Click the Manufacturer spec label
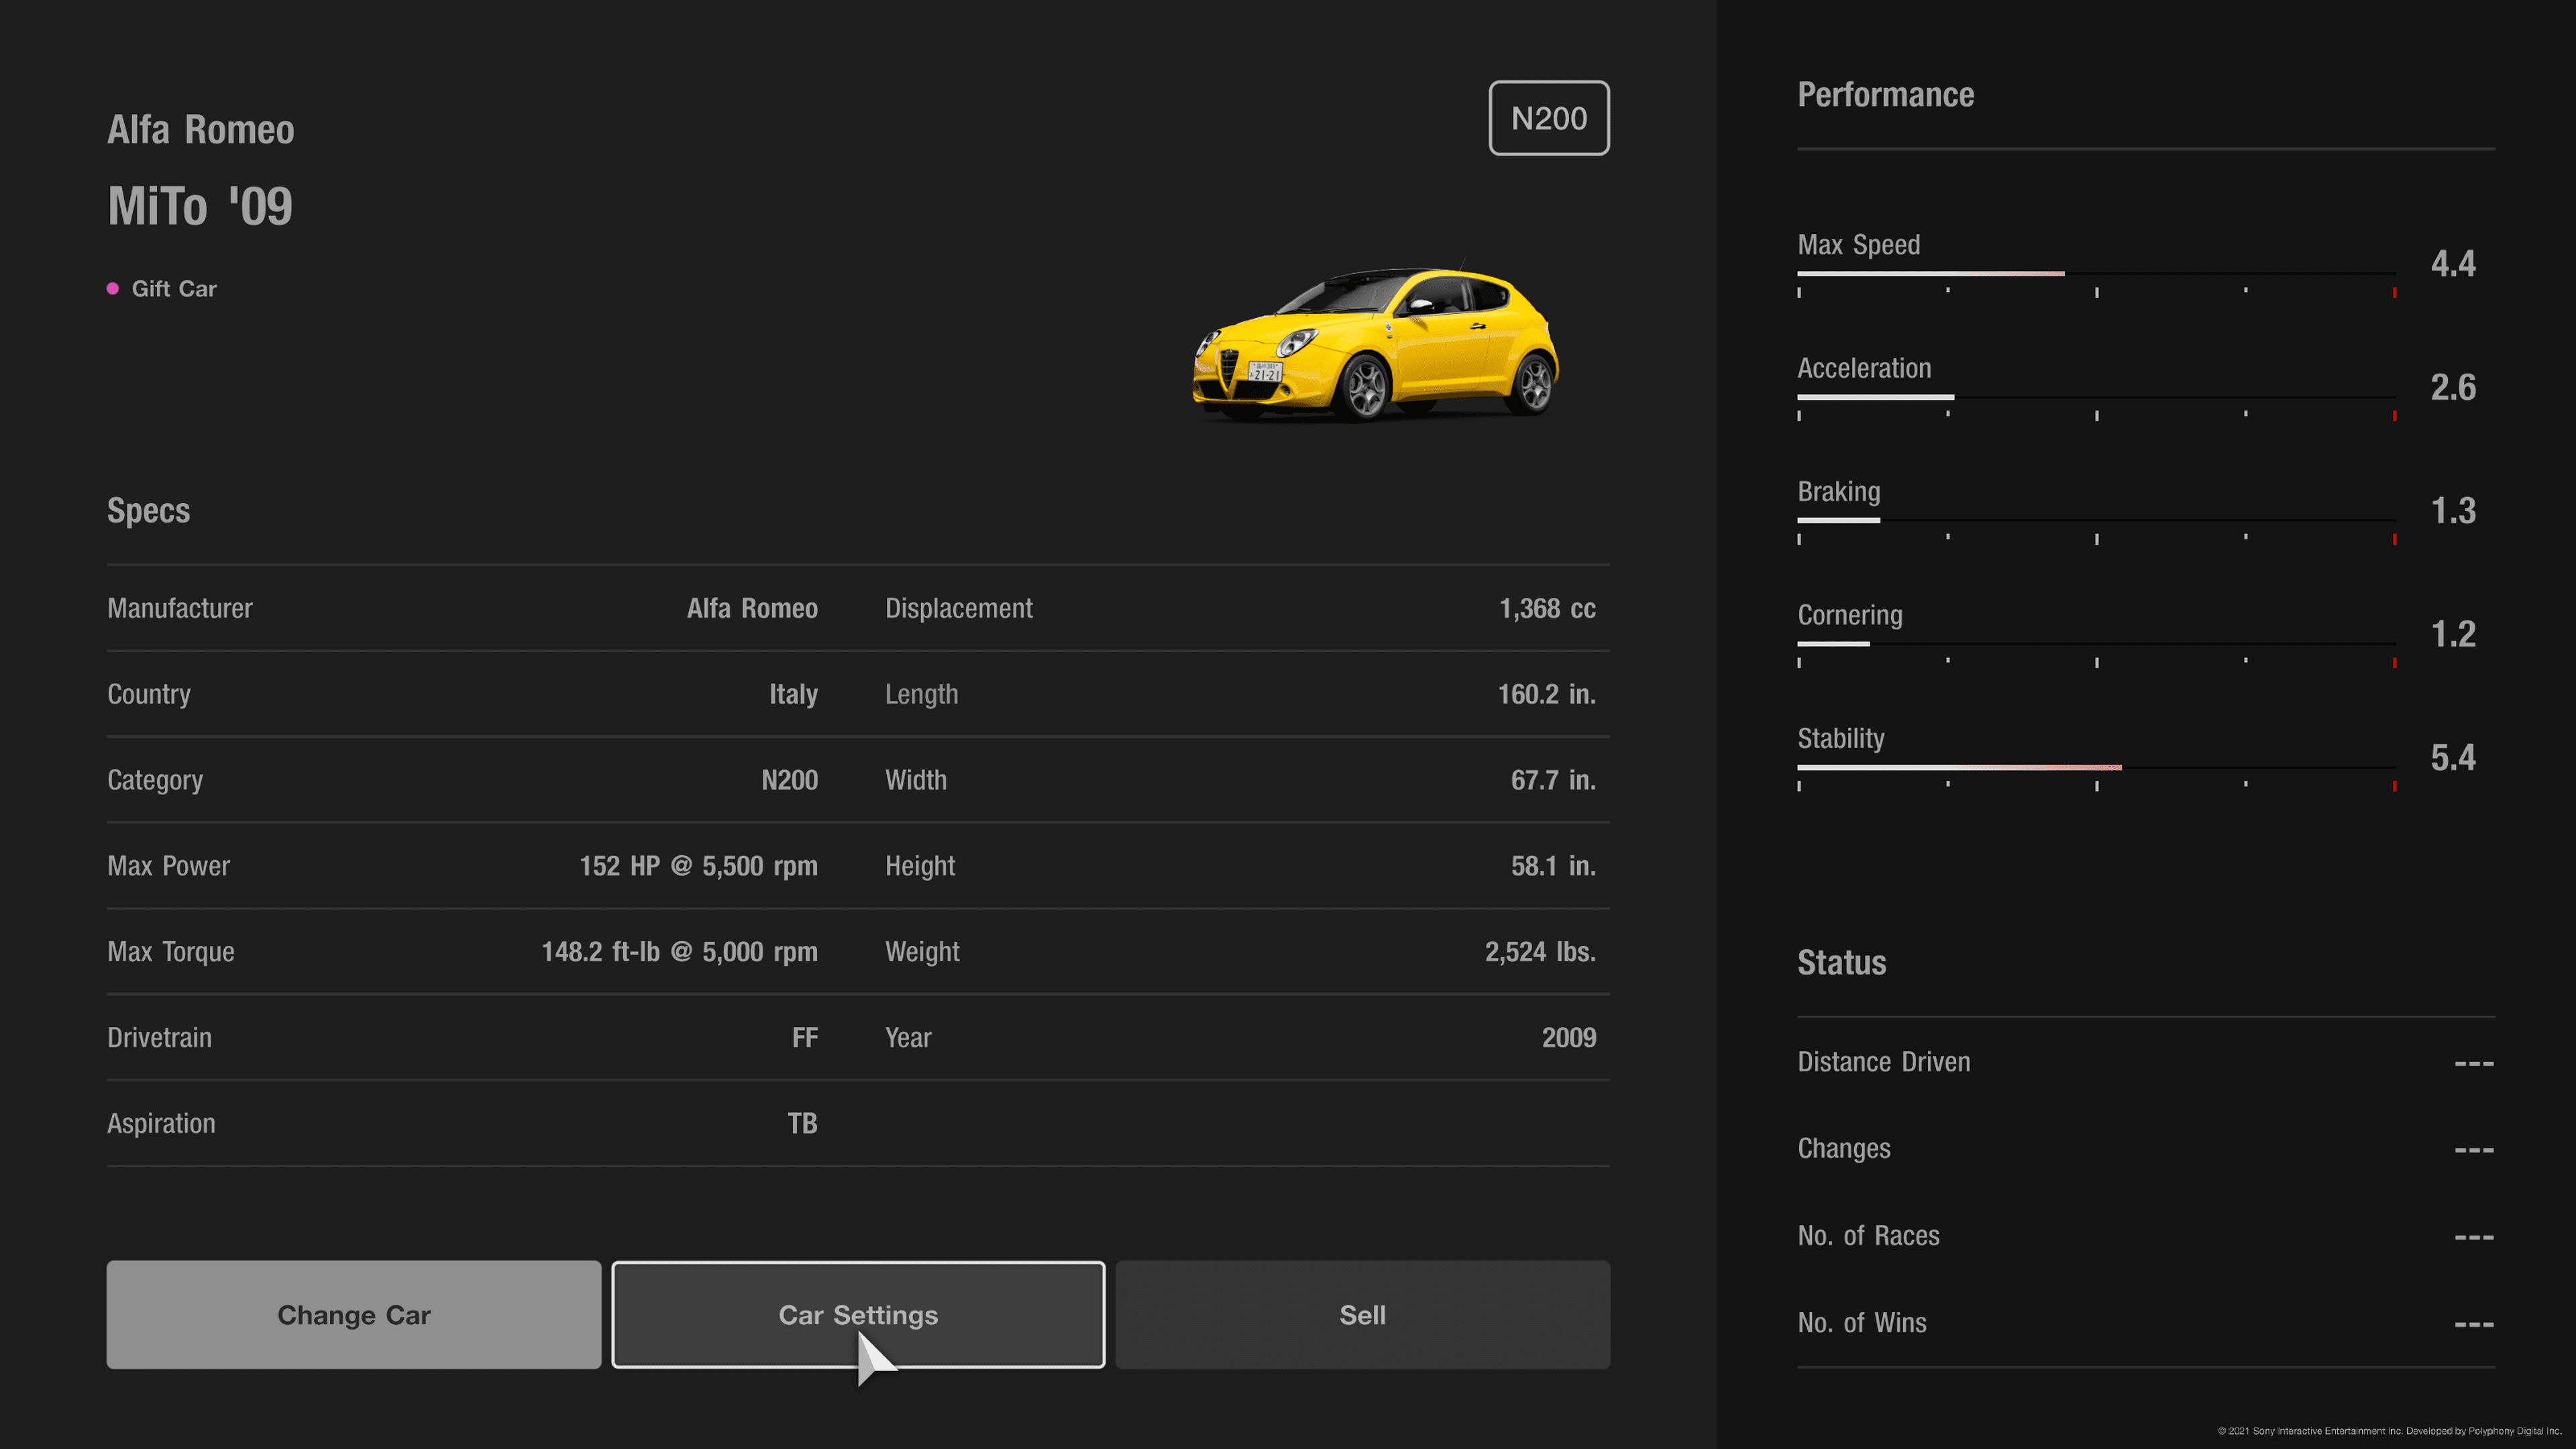 point(180,608)
